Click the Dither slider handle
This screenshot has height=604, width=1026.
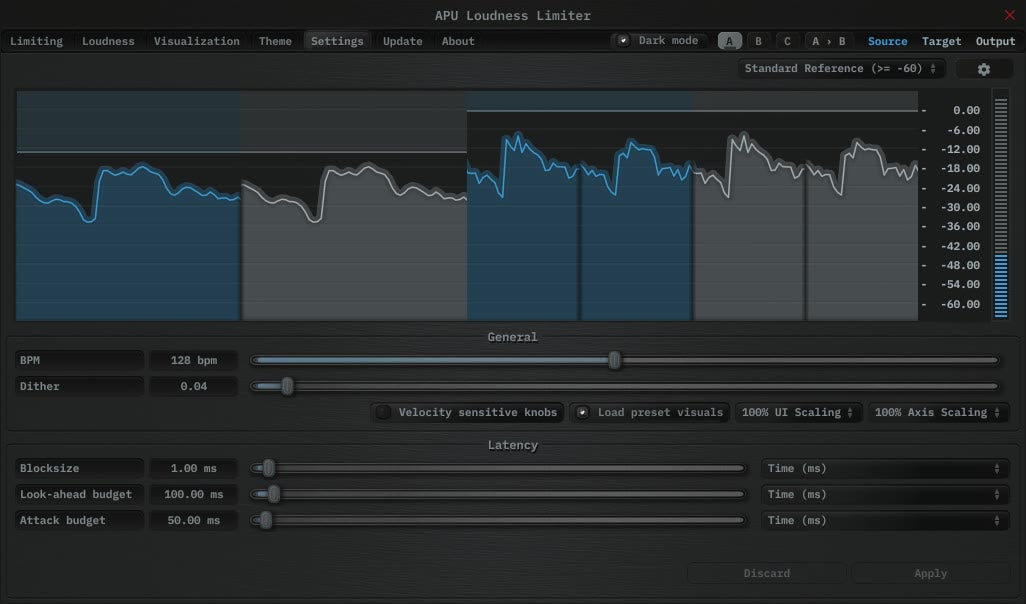click(x=287, y=386)
